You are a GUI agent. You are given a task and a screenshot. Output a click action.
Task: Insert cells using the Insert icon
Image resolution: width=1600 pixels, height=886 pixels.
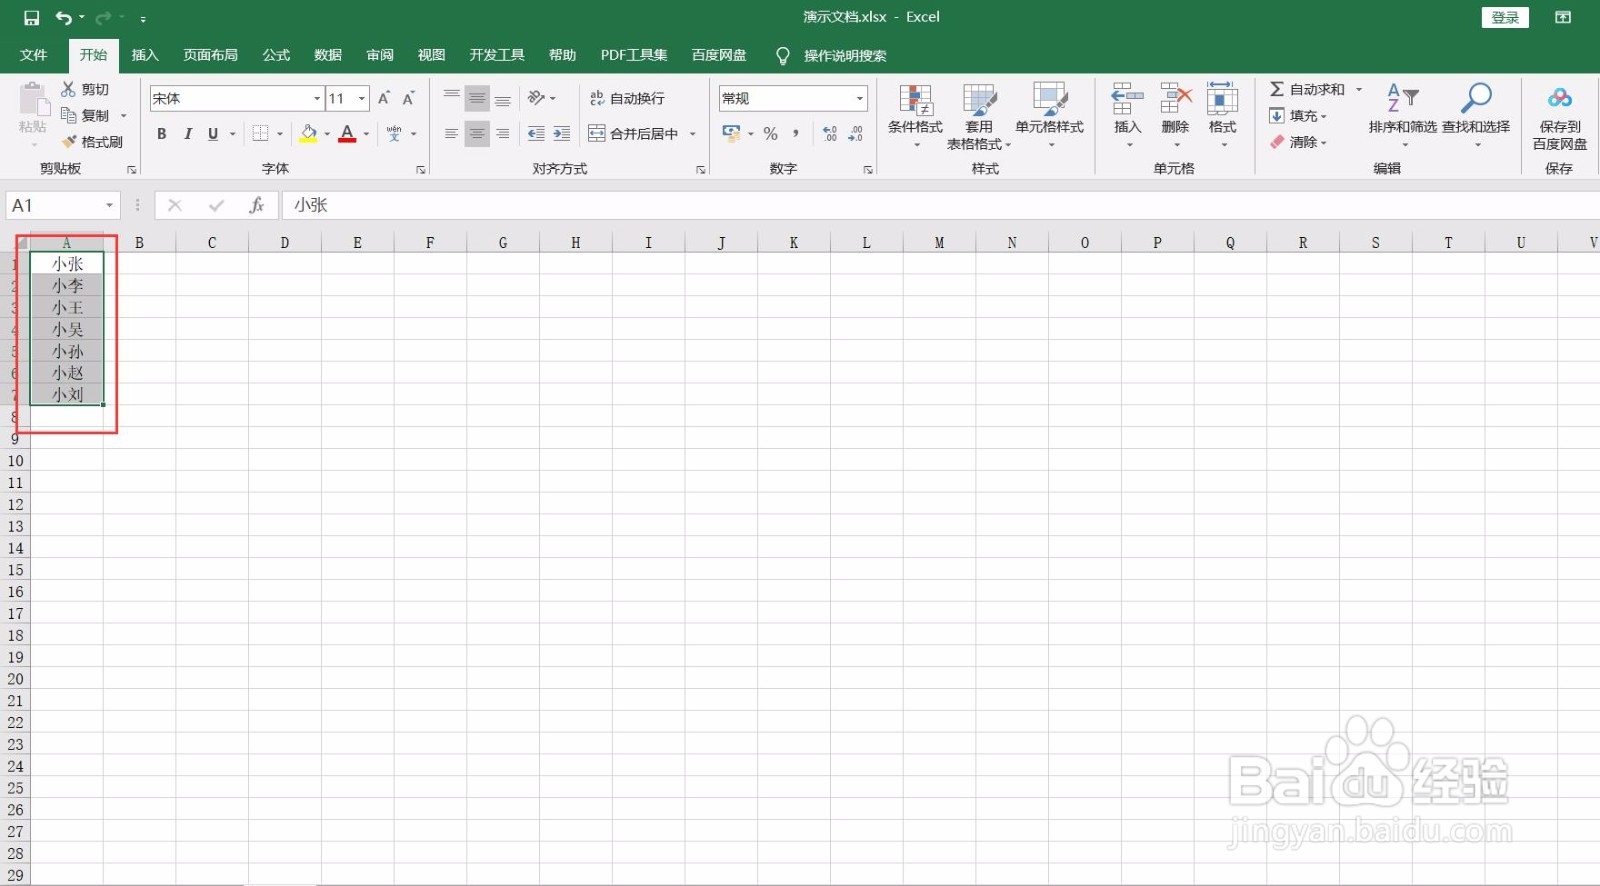tap(1127, 99)
